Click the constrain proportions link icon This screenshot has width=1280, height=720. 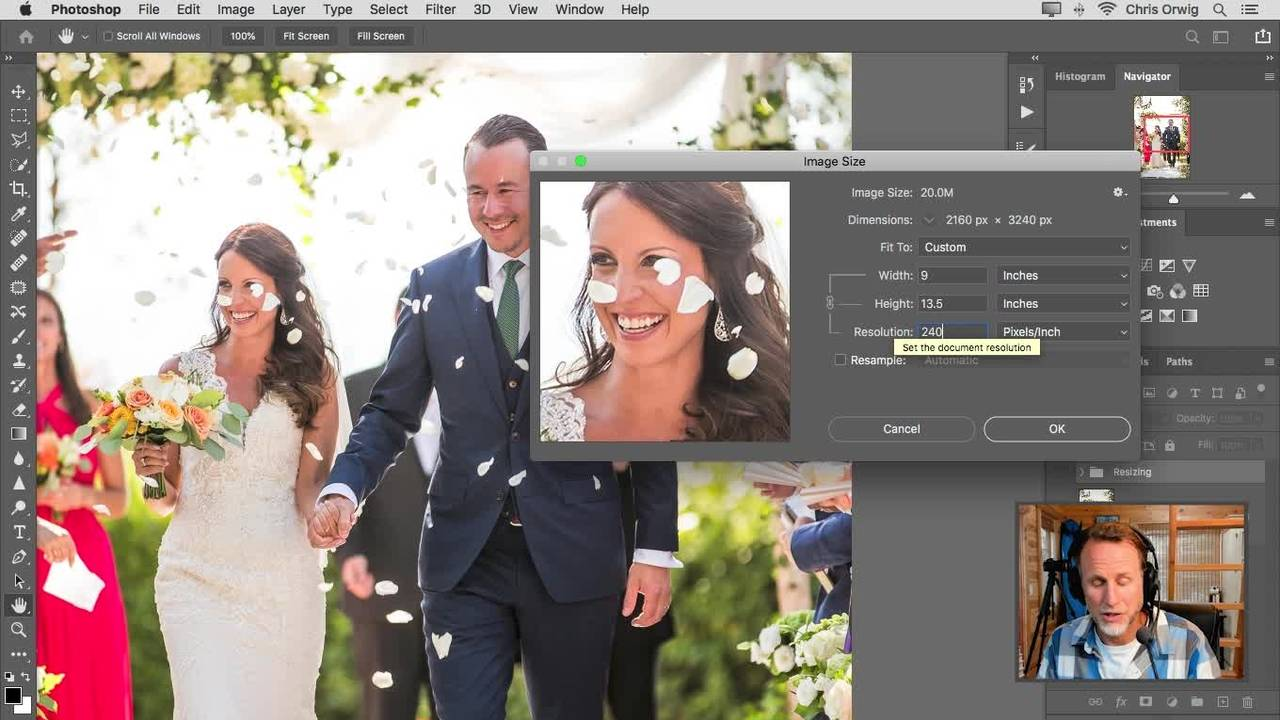[x=829, y=303]
